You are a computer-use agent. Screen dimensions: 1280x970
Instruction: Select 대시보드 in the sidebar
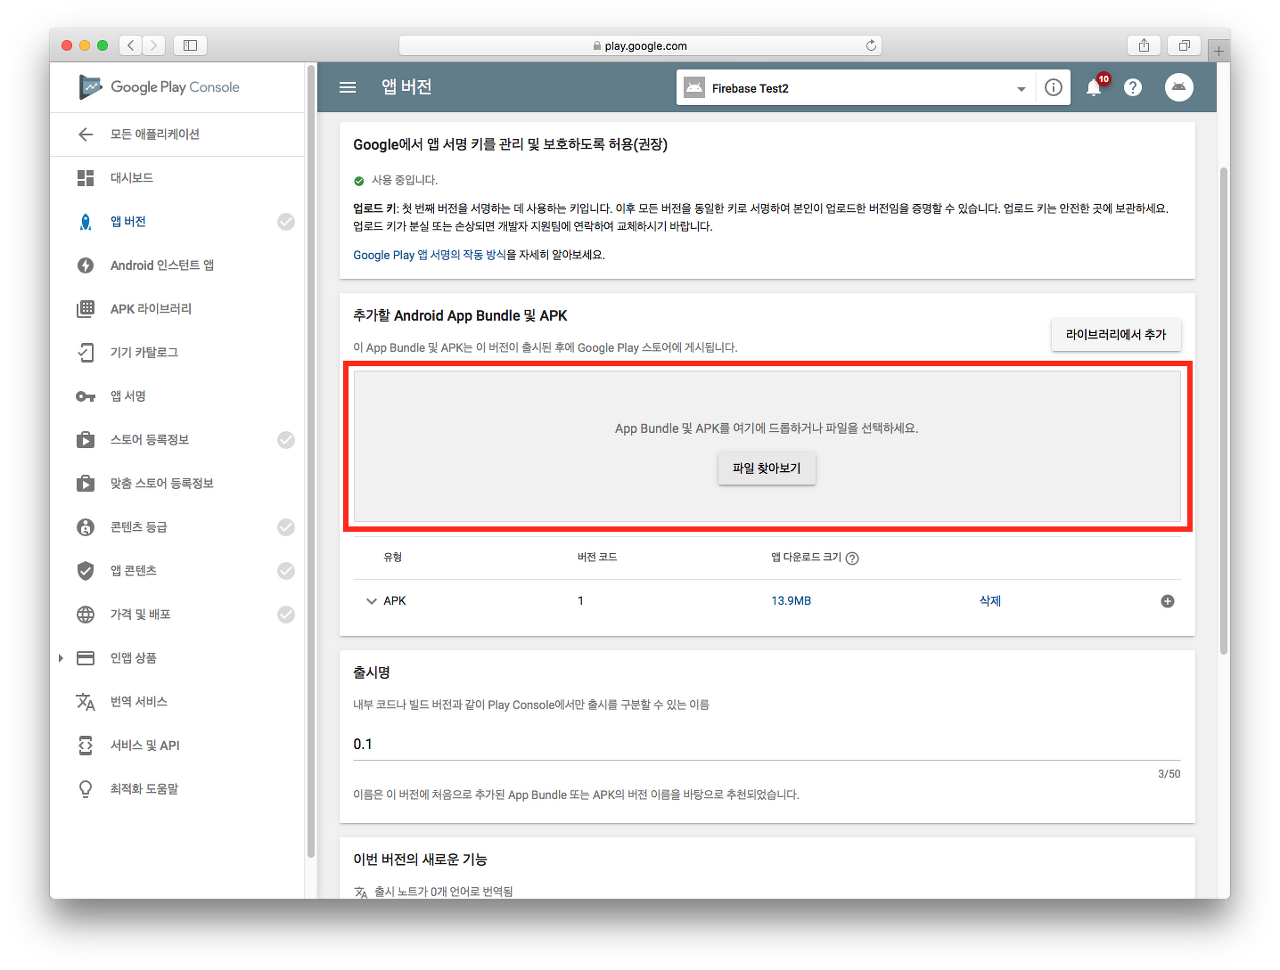point(132,178)
